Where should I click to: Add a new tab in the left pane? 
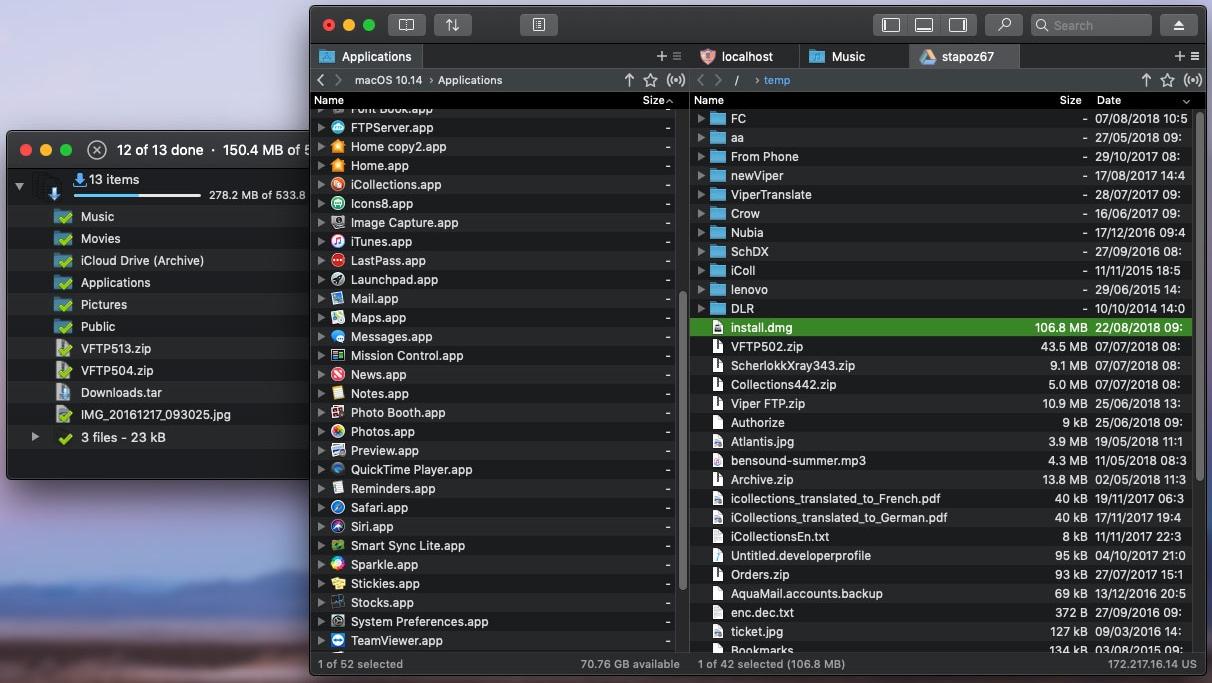pos(661,57)
